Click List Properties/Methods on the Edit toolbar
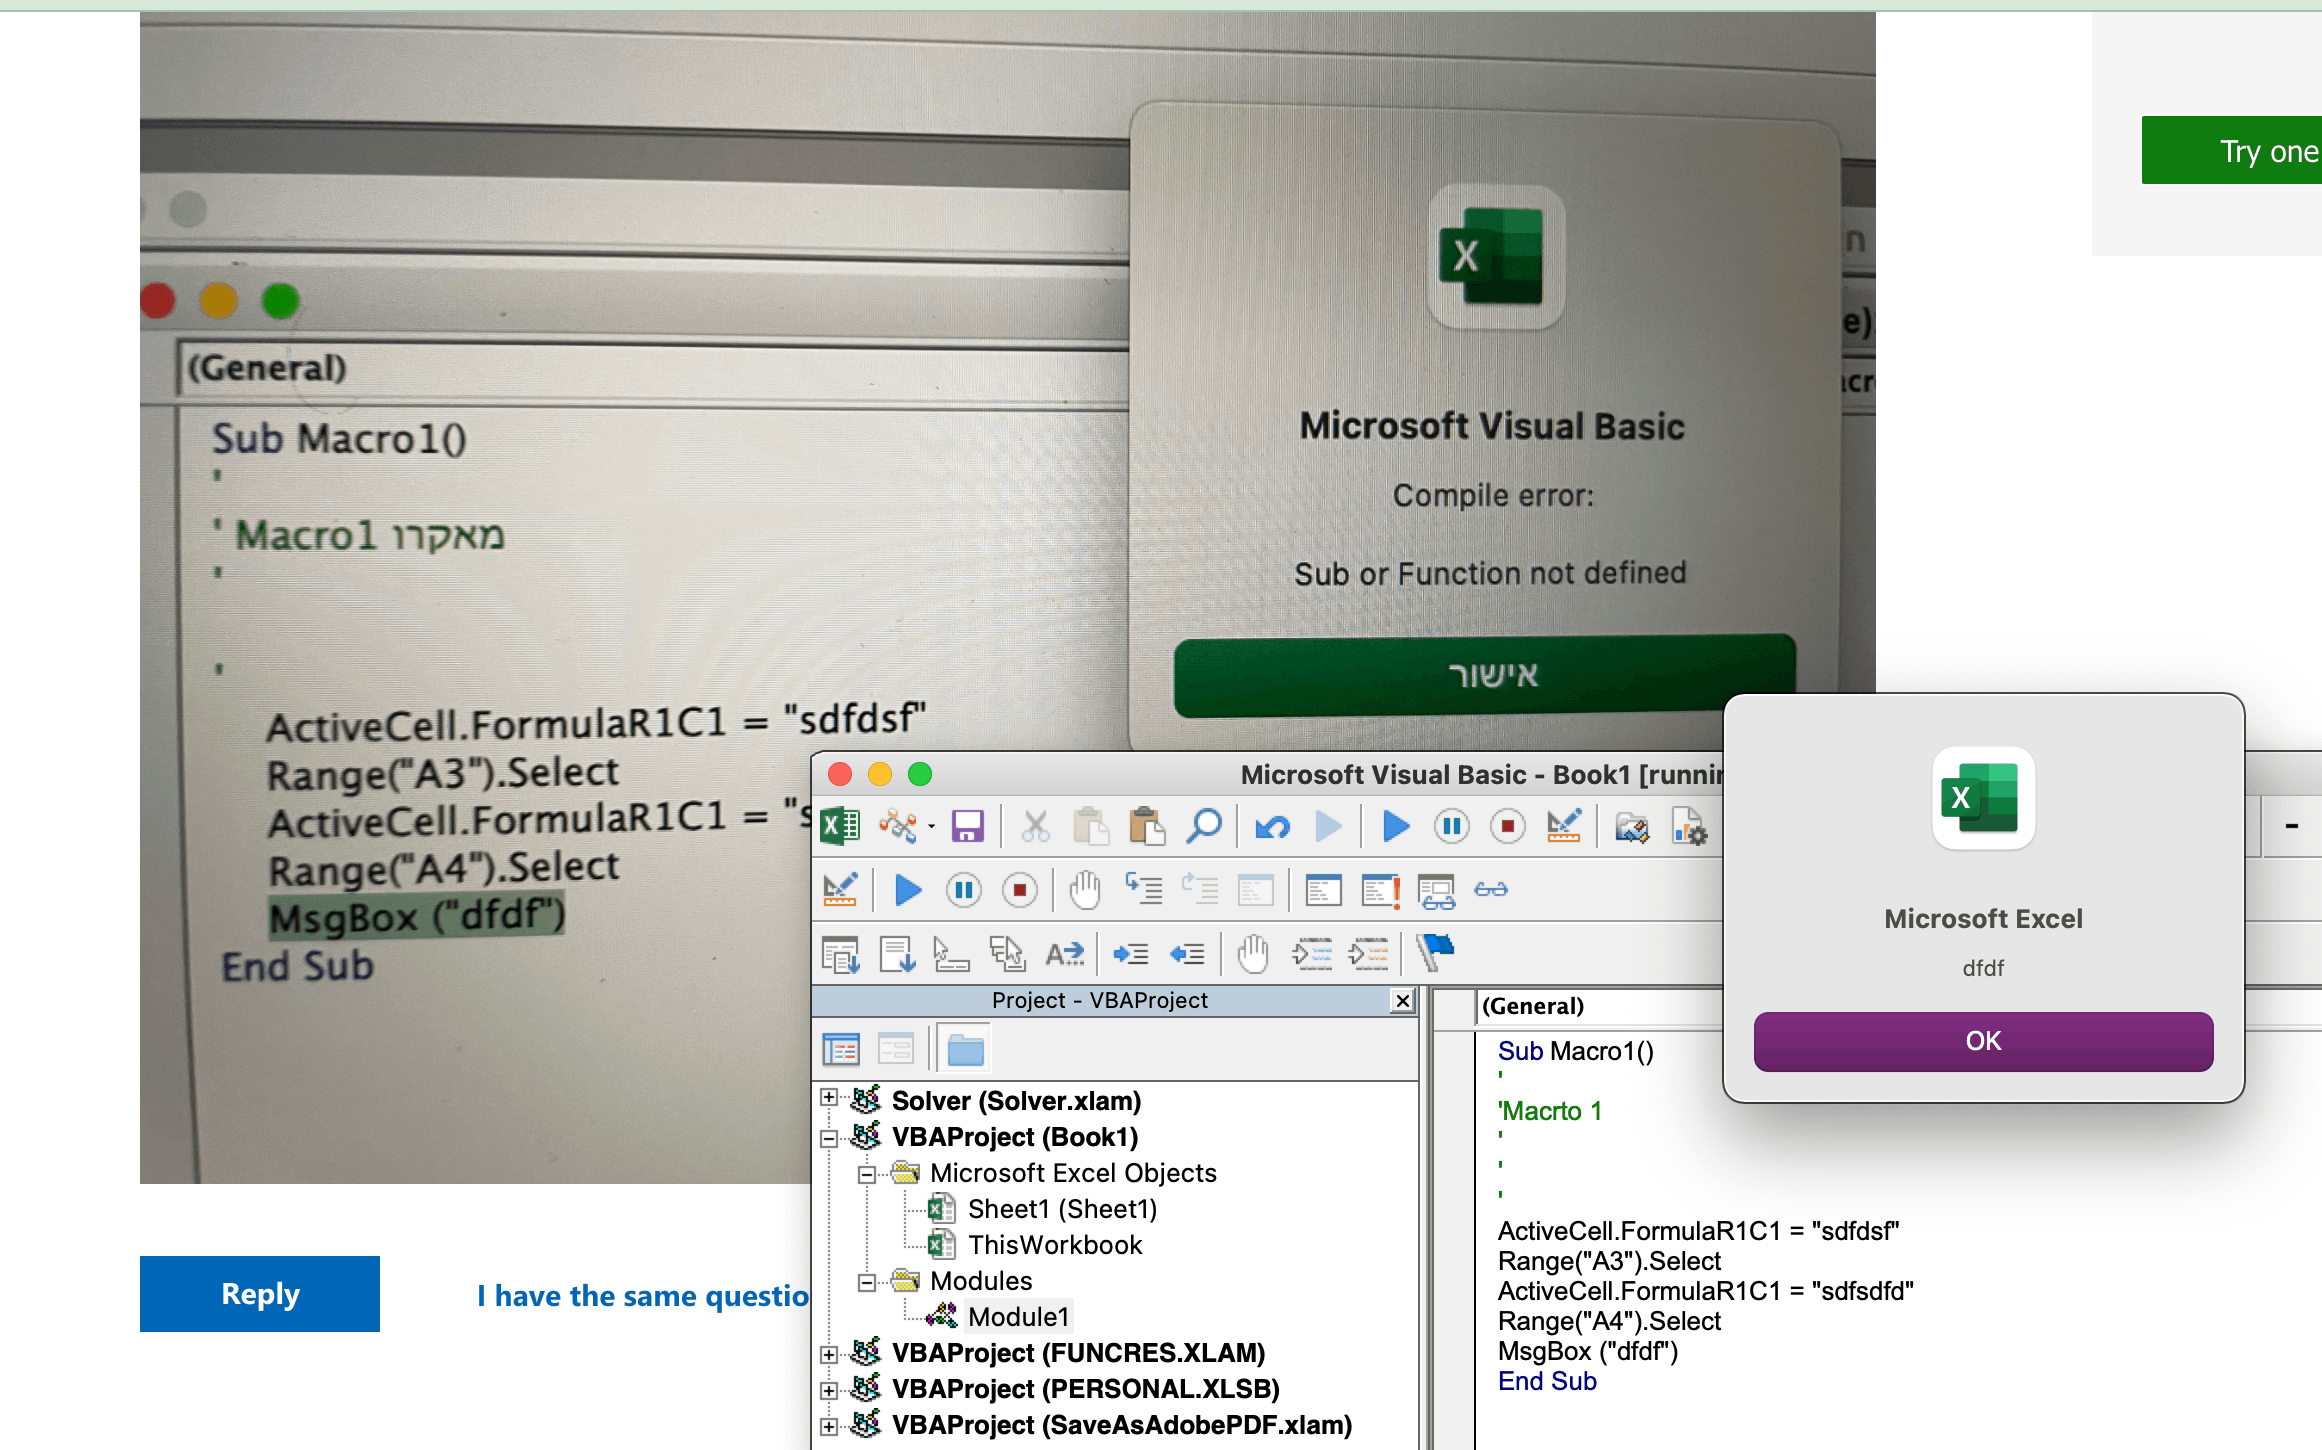The image size is (2322, 1450). tap(840, 954)
